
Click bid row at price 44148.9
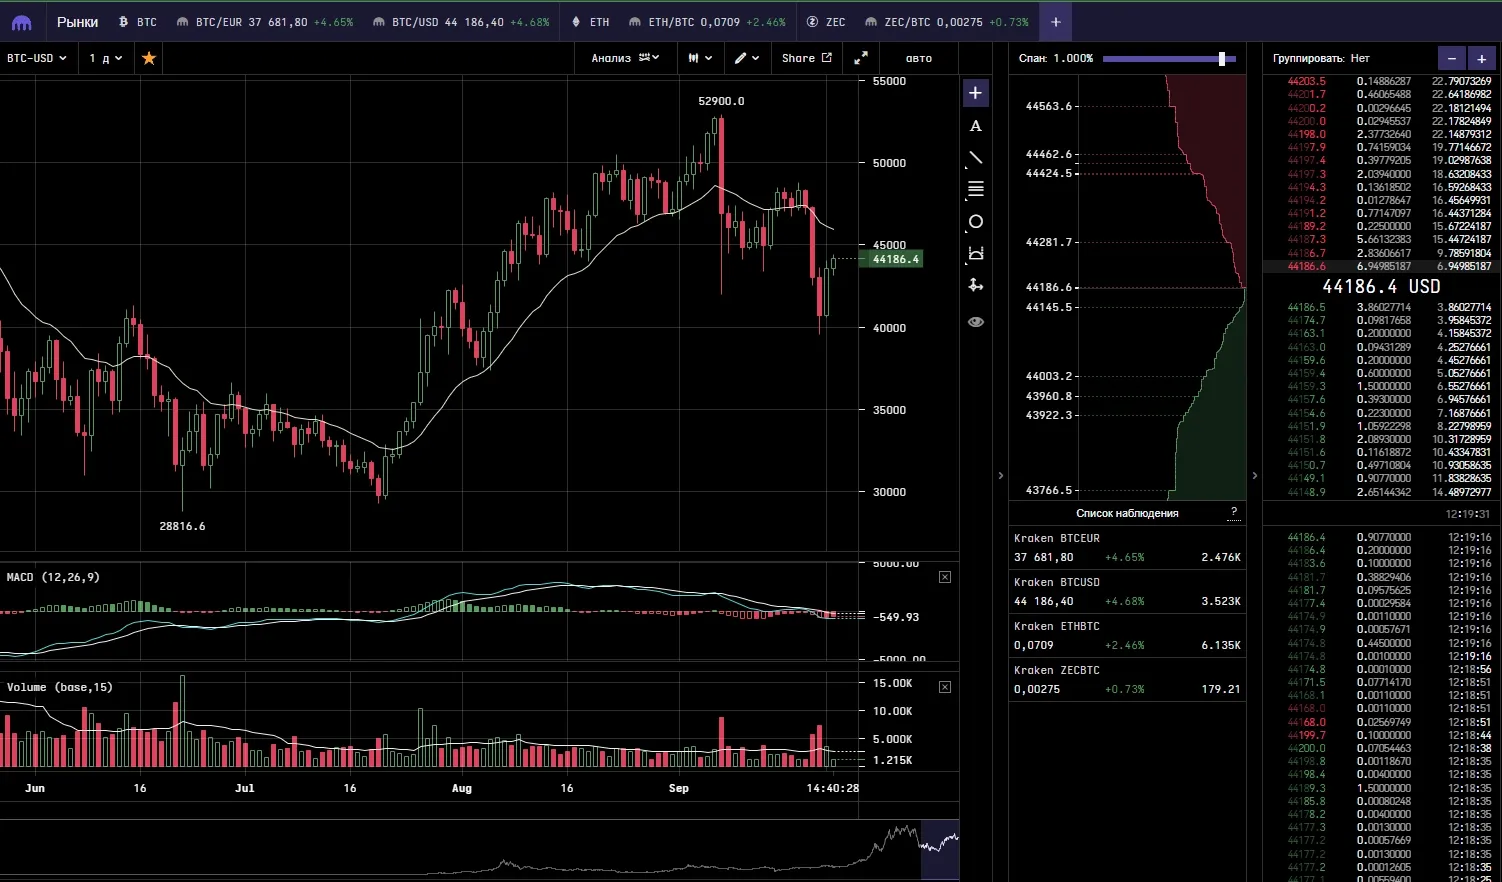pos(1381,492)
